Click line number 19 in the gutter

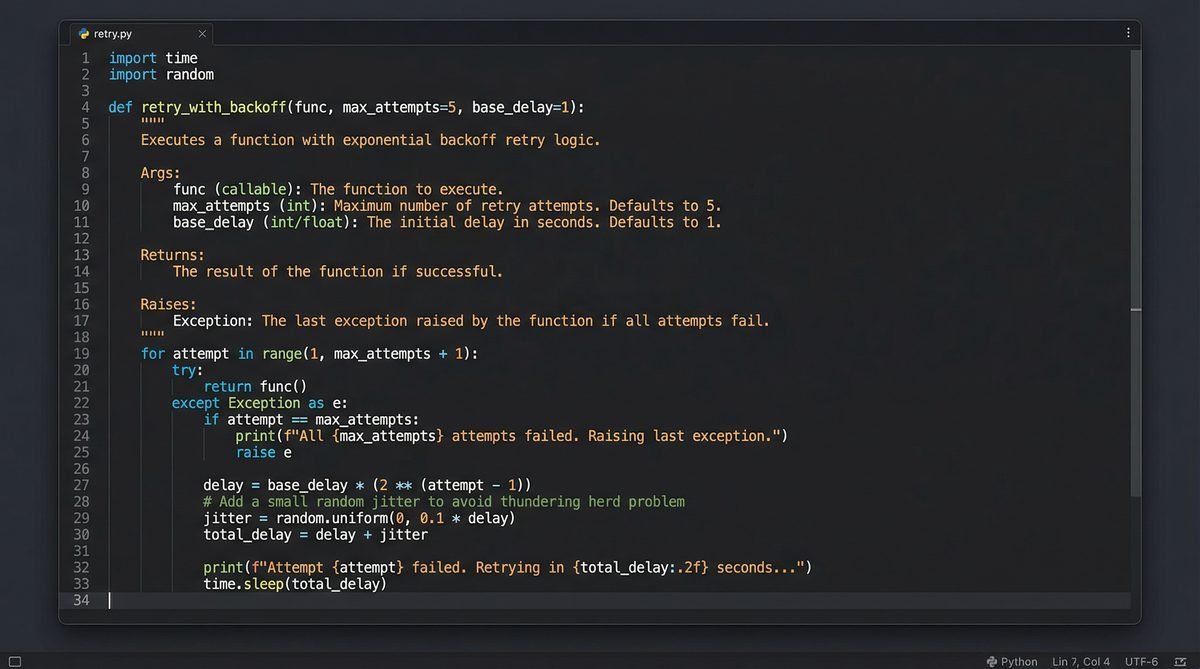83,353
